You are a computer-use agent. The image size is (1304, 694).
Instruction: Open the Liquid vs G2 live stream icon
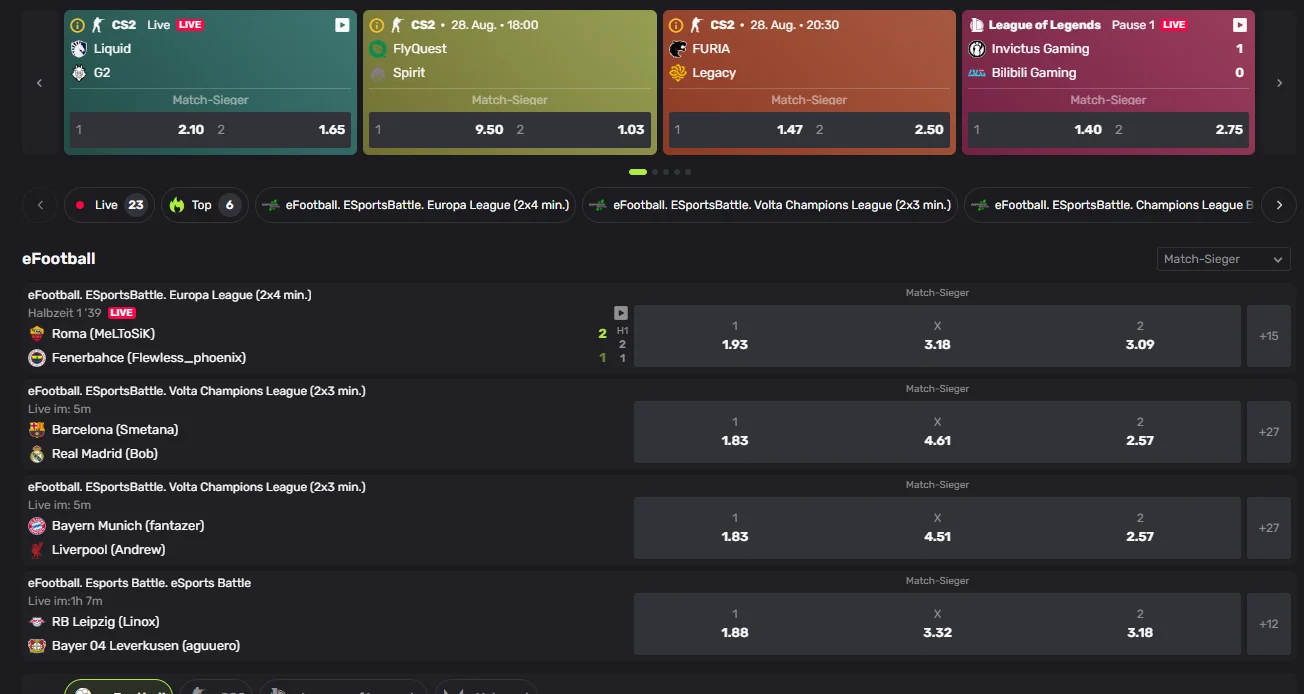342,25
